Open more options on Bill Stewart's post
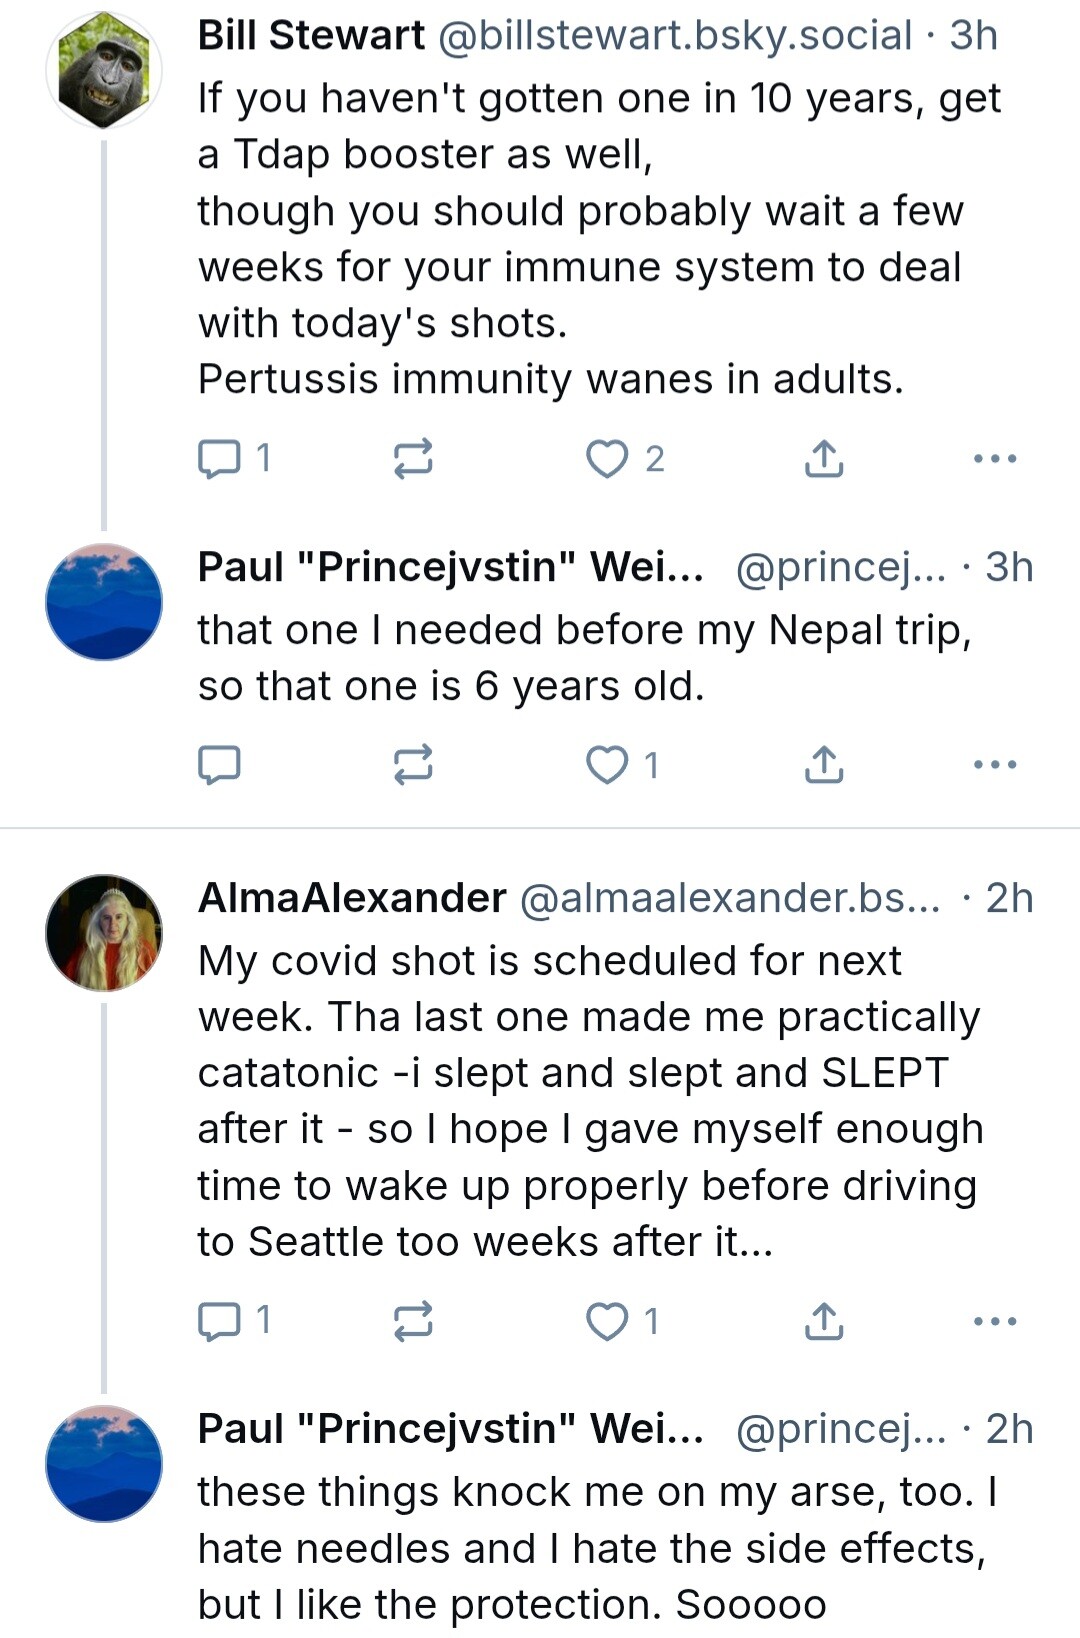The width and height of the screenshot is (1080, 1638). (995, 459)
